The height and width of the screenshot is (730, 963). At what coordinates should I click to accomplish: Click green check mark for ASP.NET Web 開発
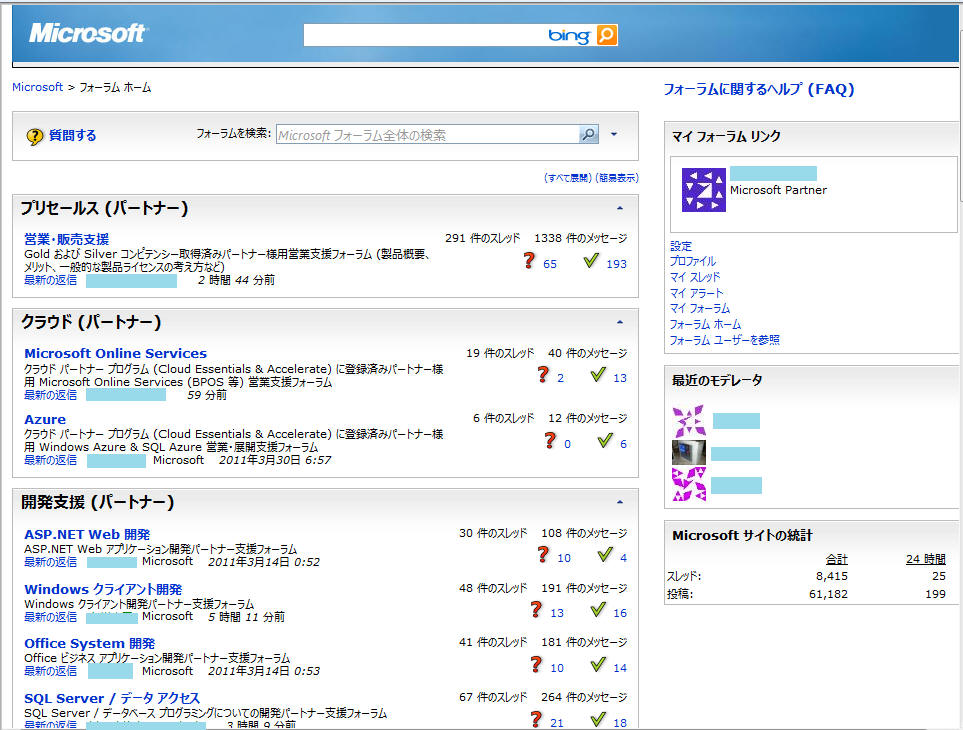605,555
